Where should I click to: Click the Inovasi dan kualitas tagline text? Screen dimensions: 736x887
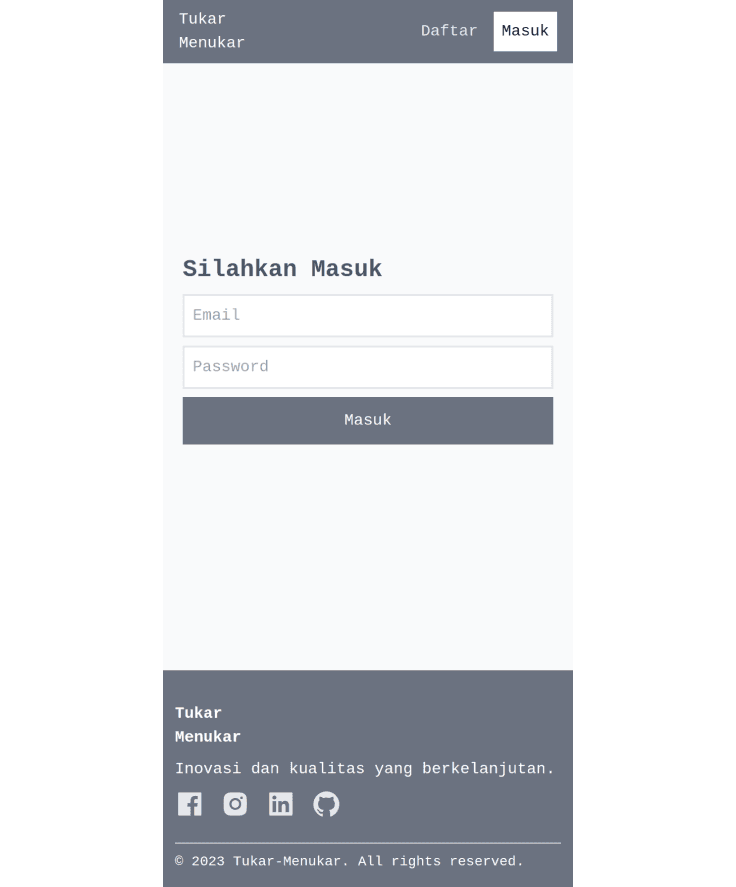pos(364,769)
